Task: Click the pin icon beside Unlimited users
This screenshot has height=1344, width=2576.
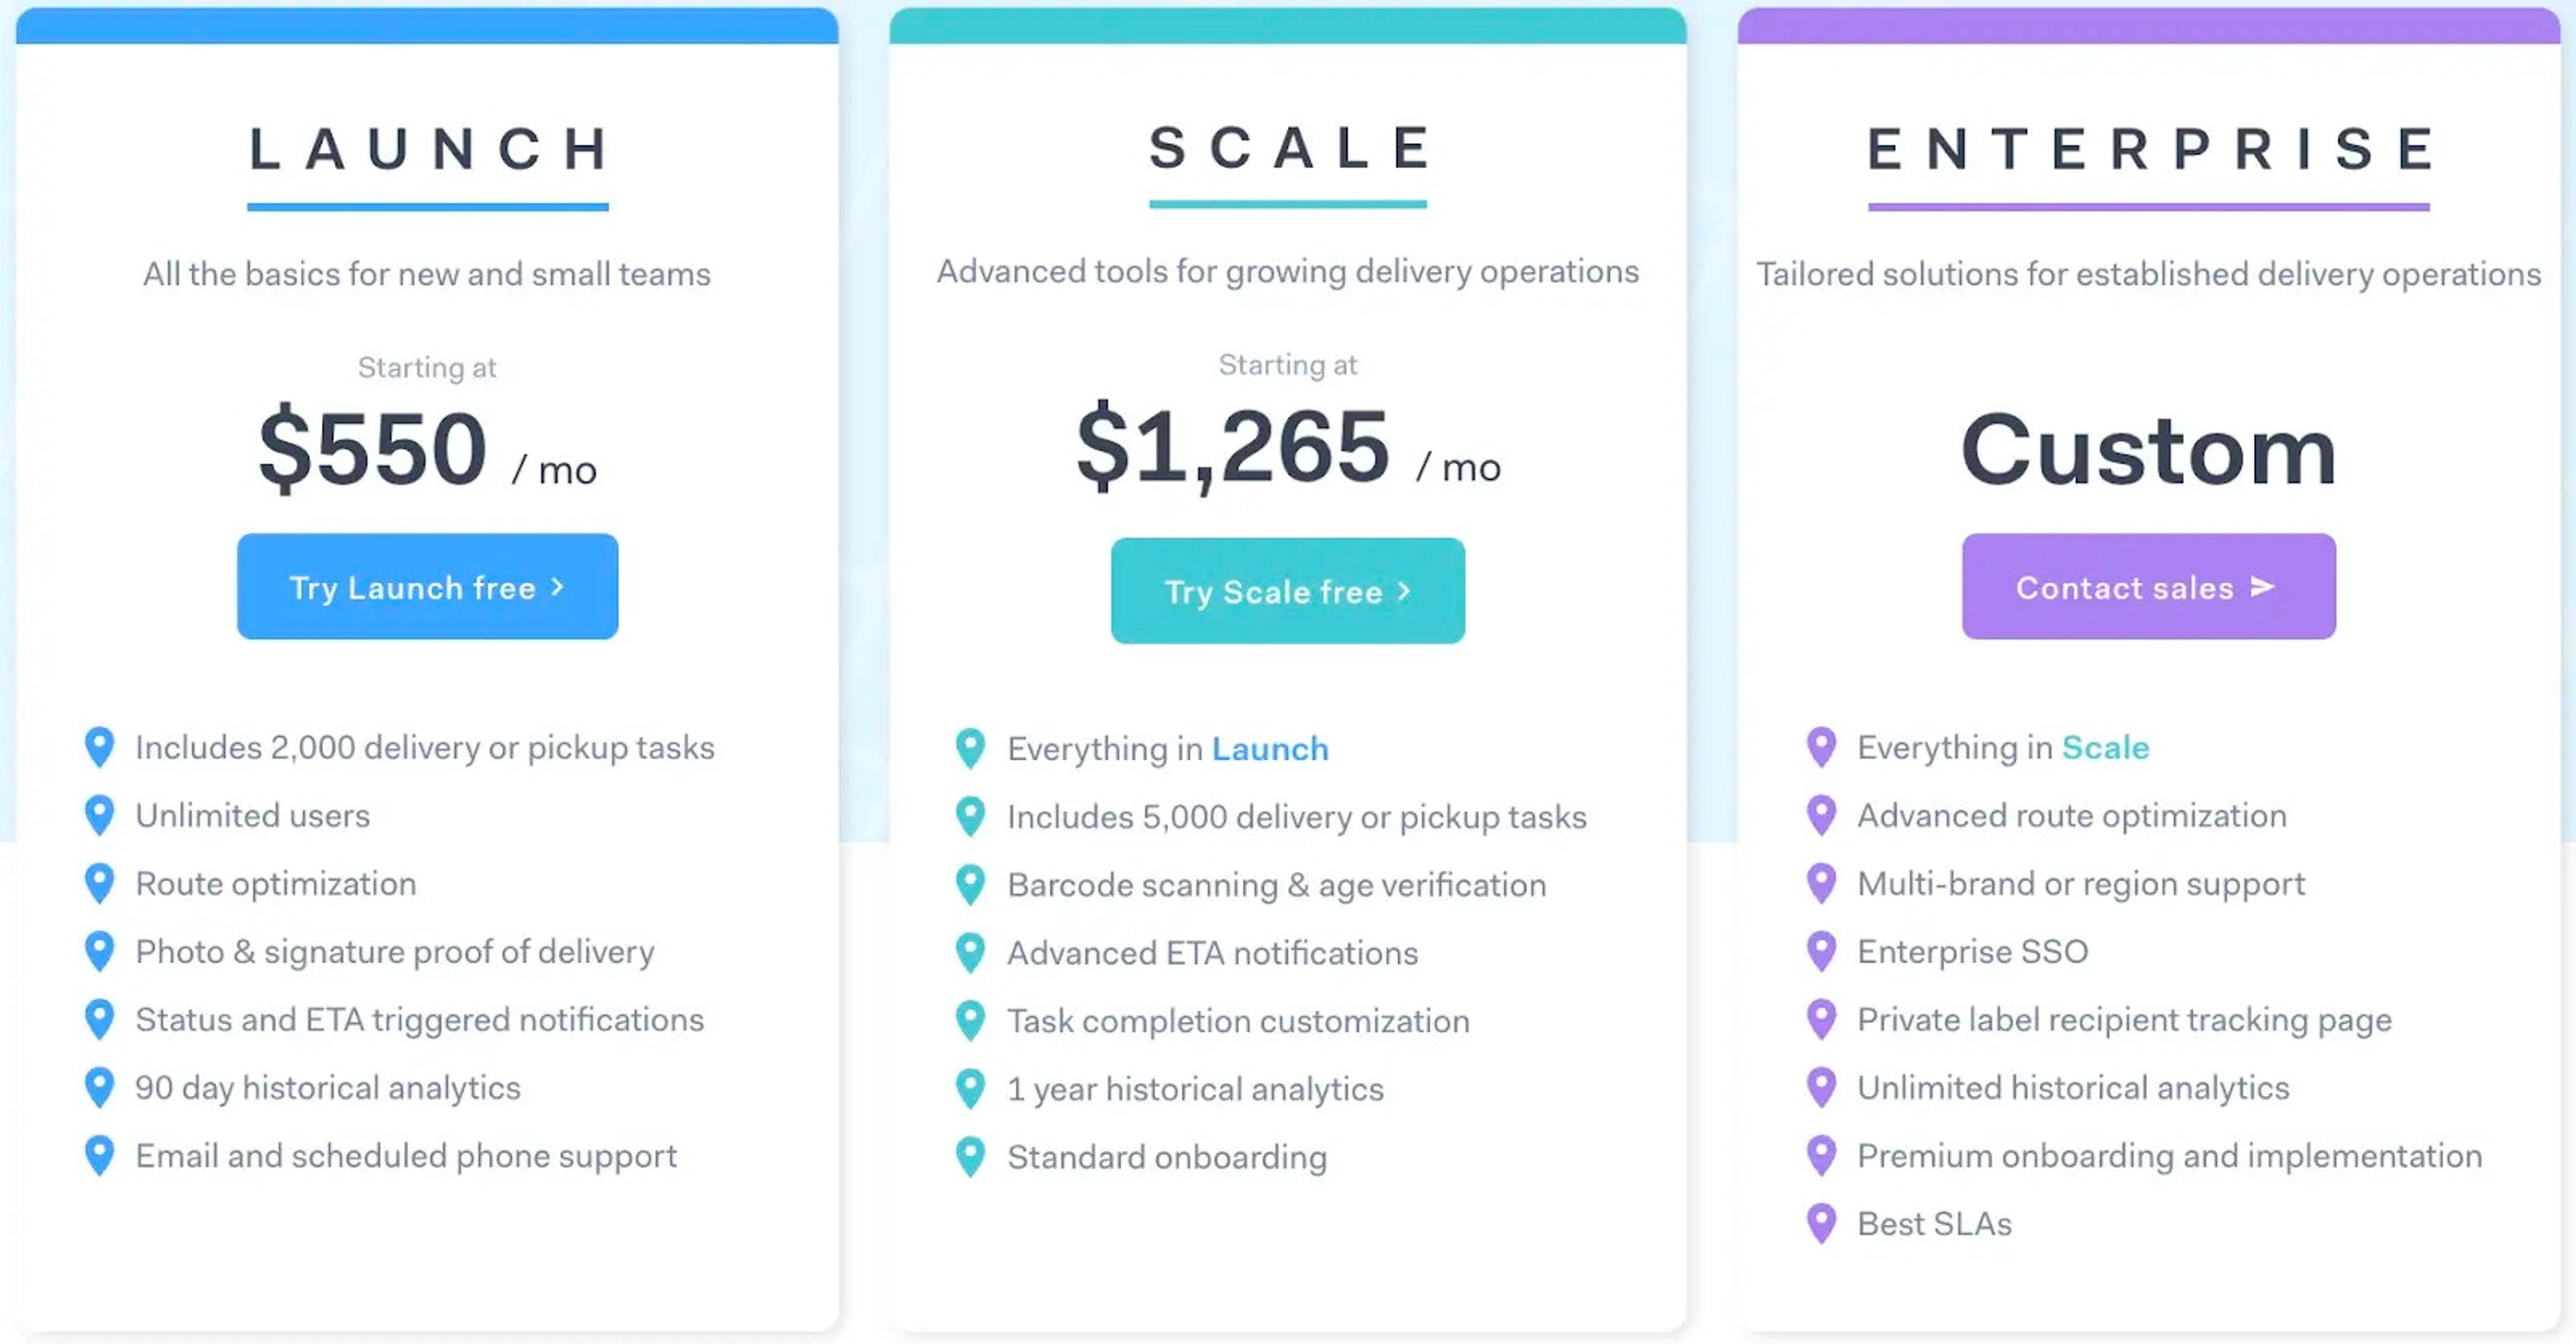Action: 100,815
